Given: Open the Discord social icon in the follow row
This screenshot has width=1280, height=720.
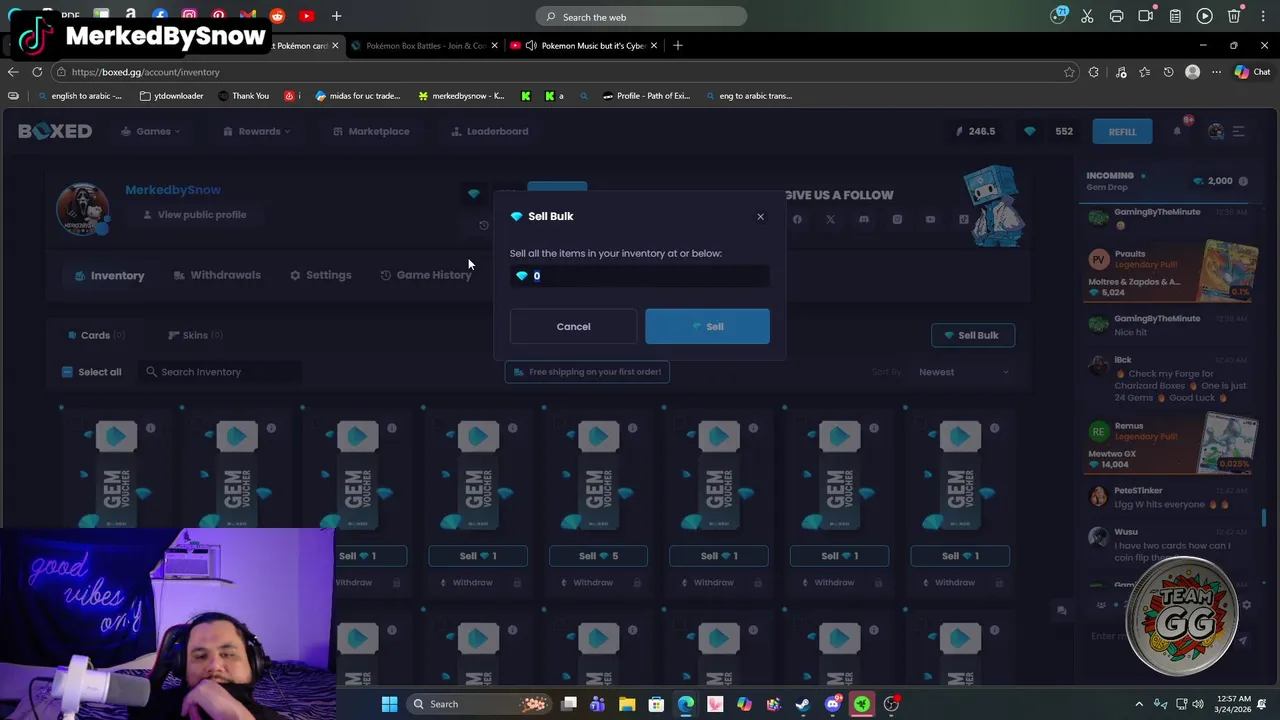Looking at the screenshot, I should (863, 220).
